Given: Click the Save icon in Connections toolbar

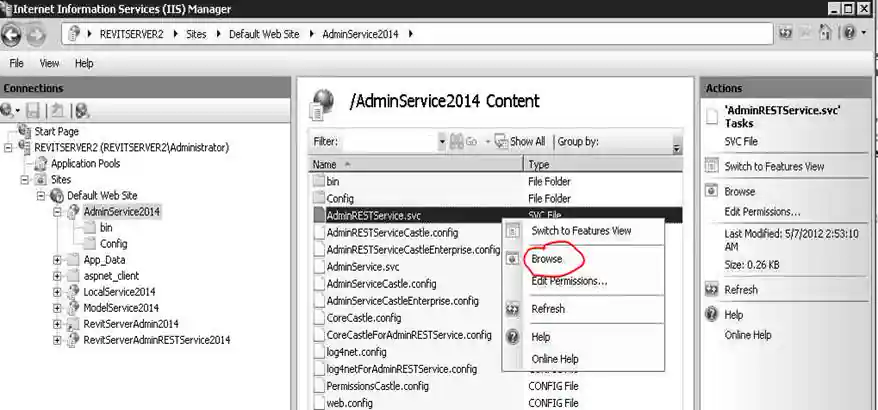Looking at the screenshot, I should (x=33, y=110).
